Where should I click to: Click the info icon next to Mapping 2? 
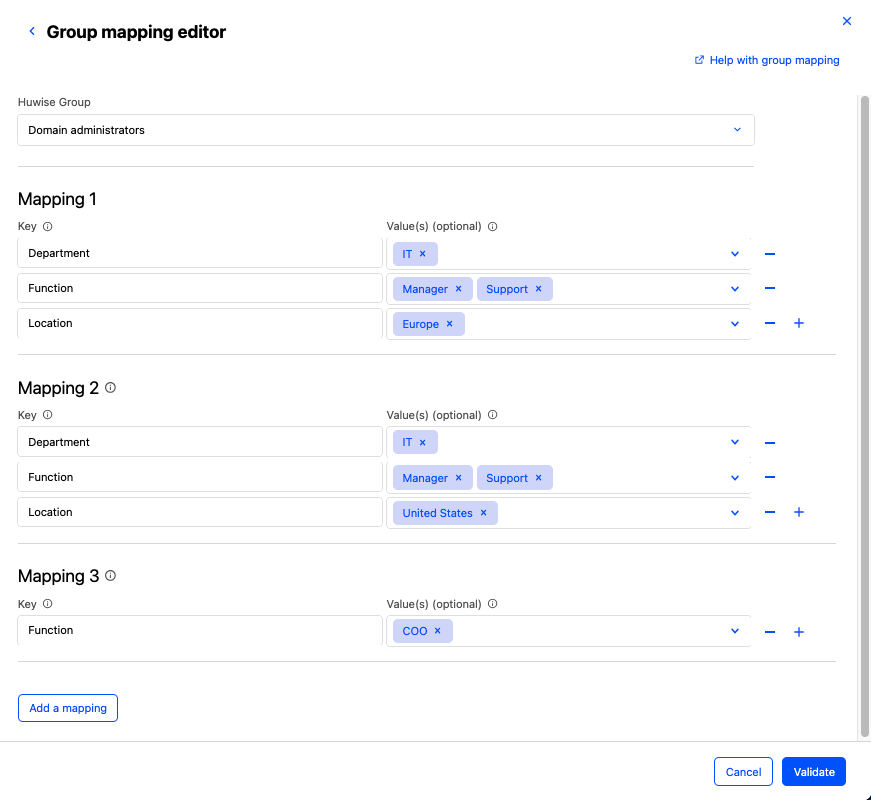tap(111, 387)
